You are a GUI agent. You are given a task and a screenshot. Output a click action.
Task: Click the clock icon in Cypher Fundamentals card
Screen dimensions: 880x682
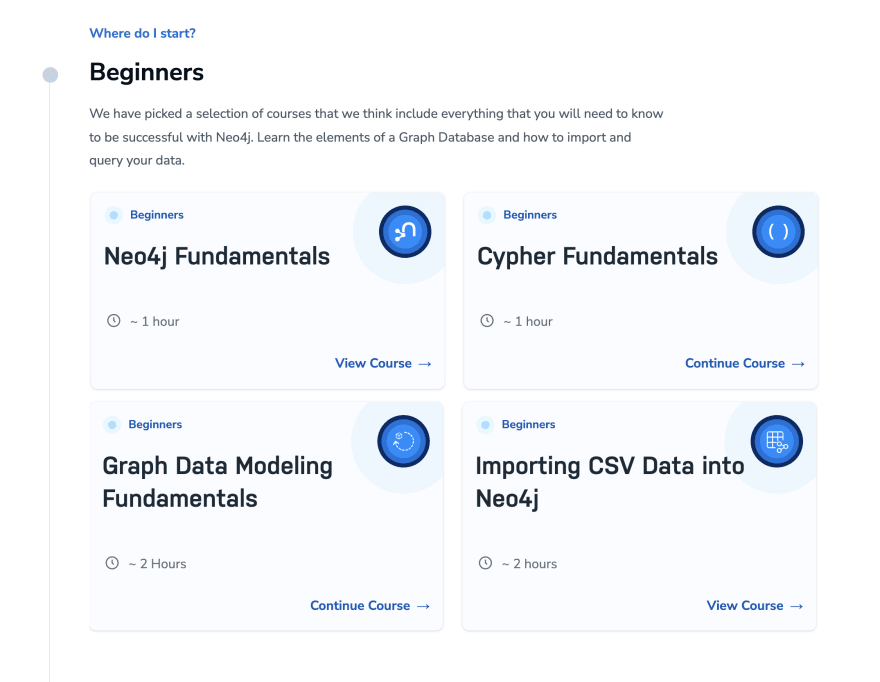[x=487, y=321]
